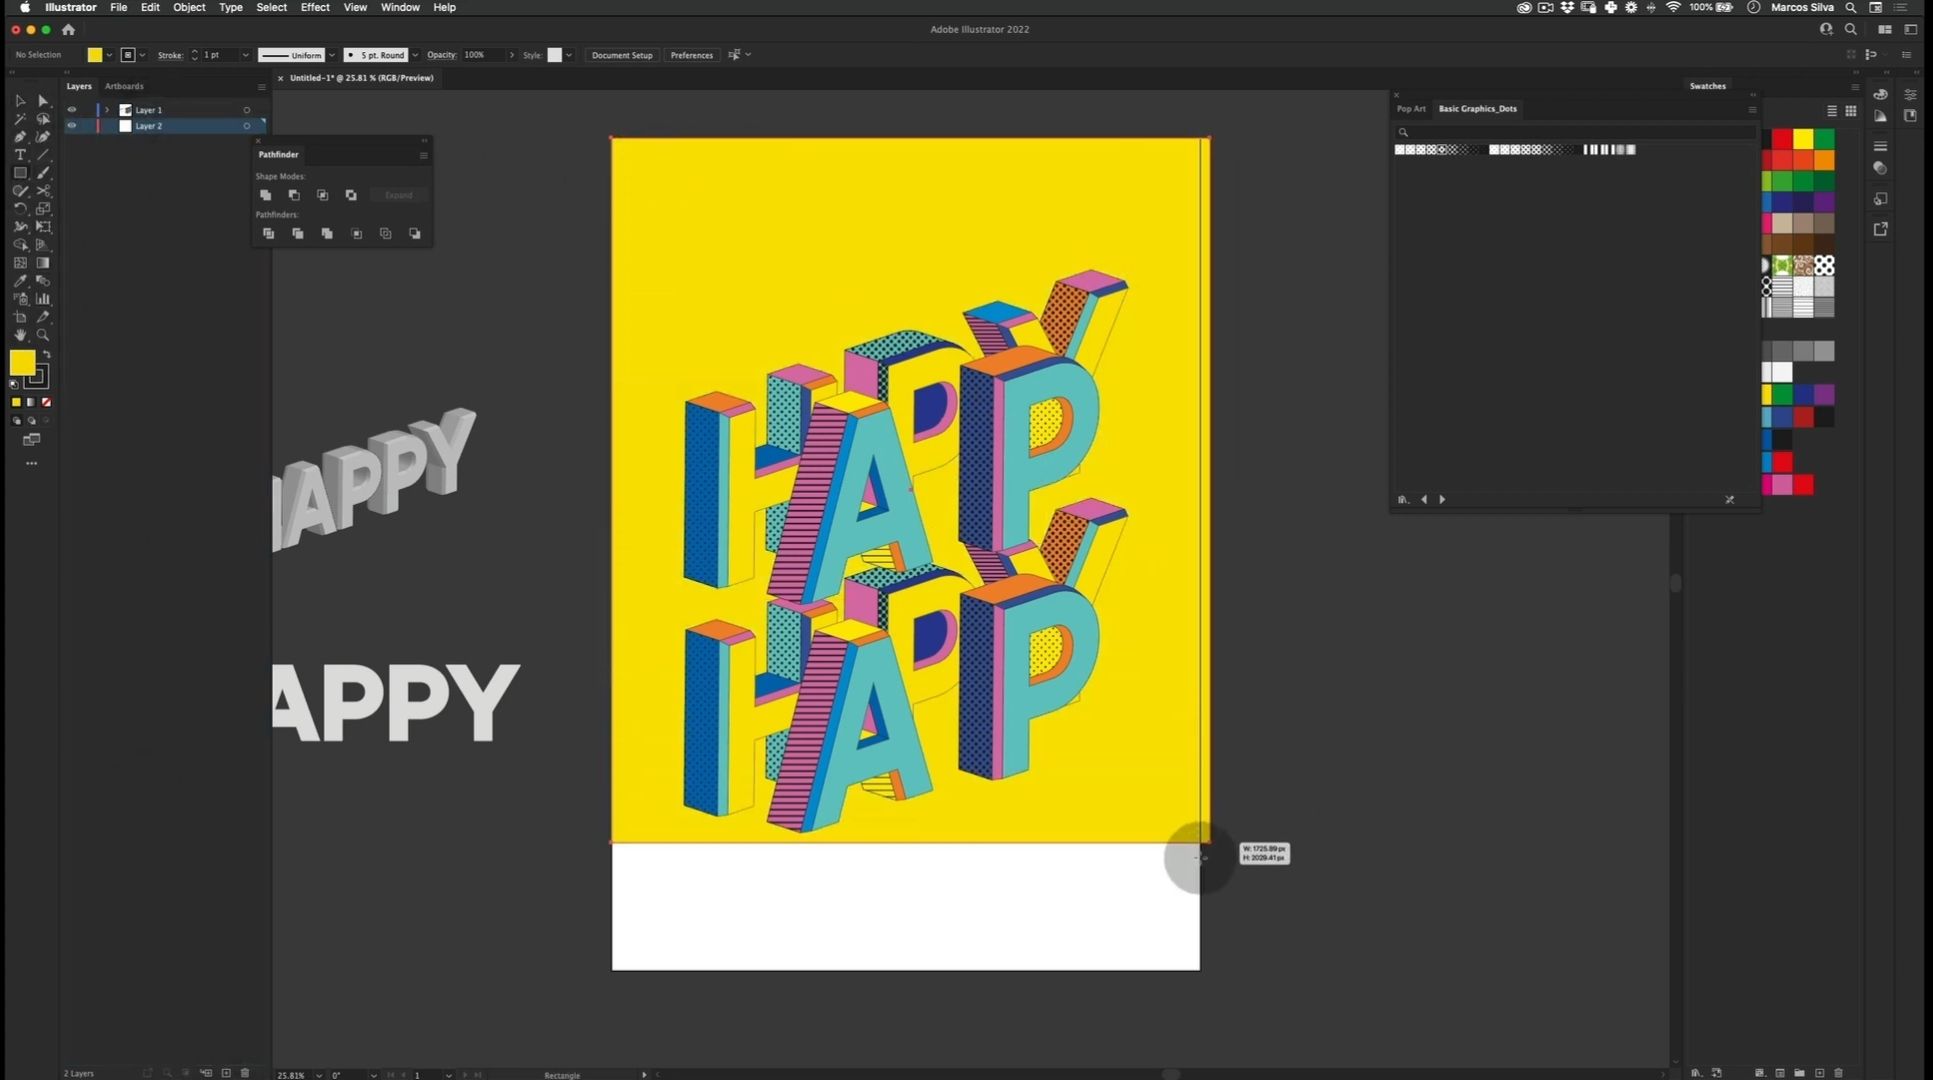Open the Object menu
The height and width of the screenshot is (1080, 1933).
(189, 7)
